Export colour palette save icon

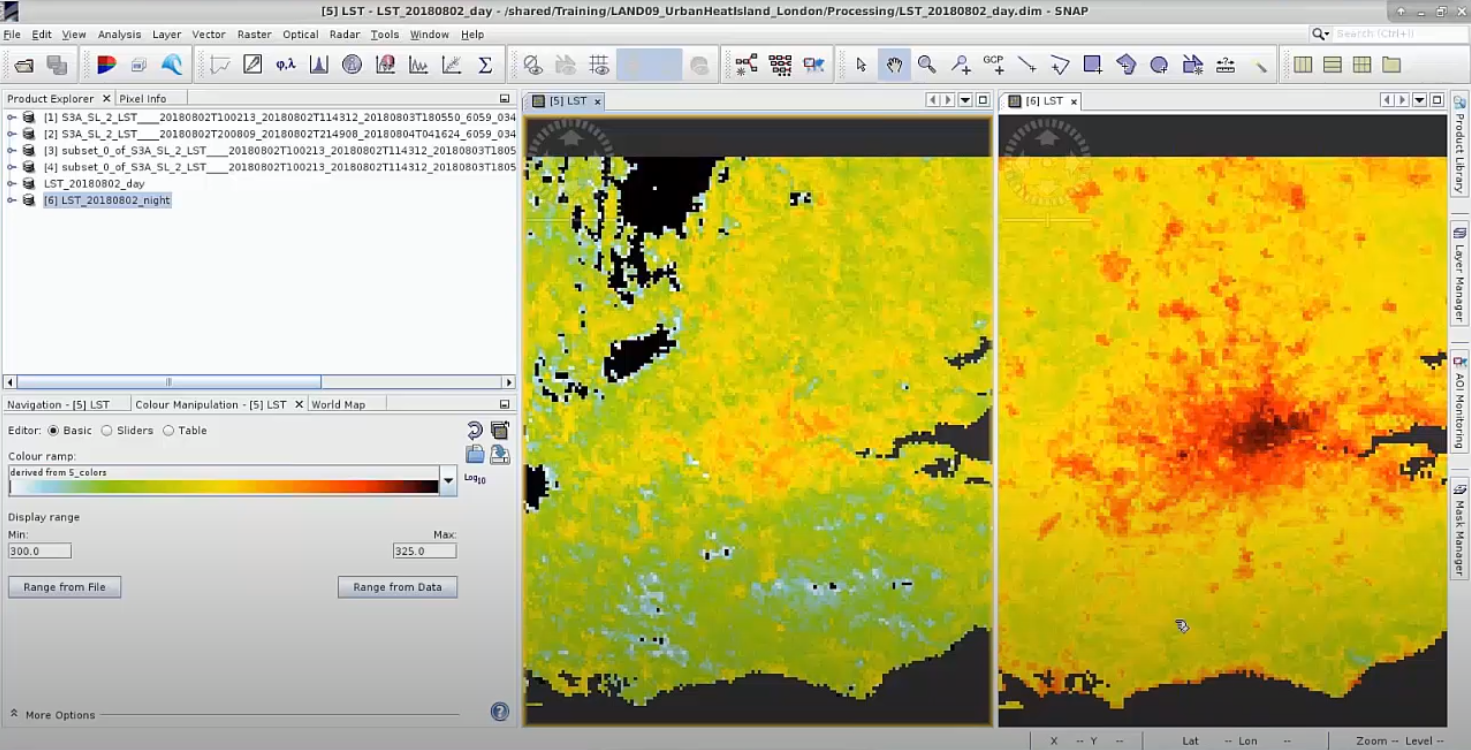(x=499, y=455)
